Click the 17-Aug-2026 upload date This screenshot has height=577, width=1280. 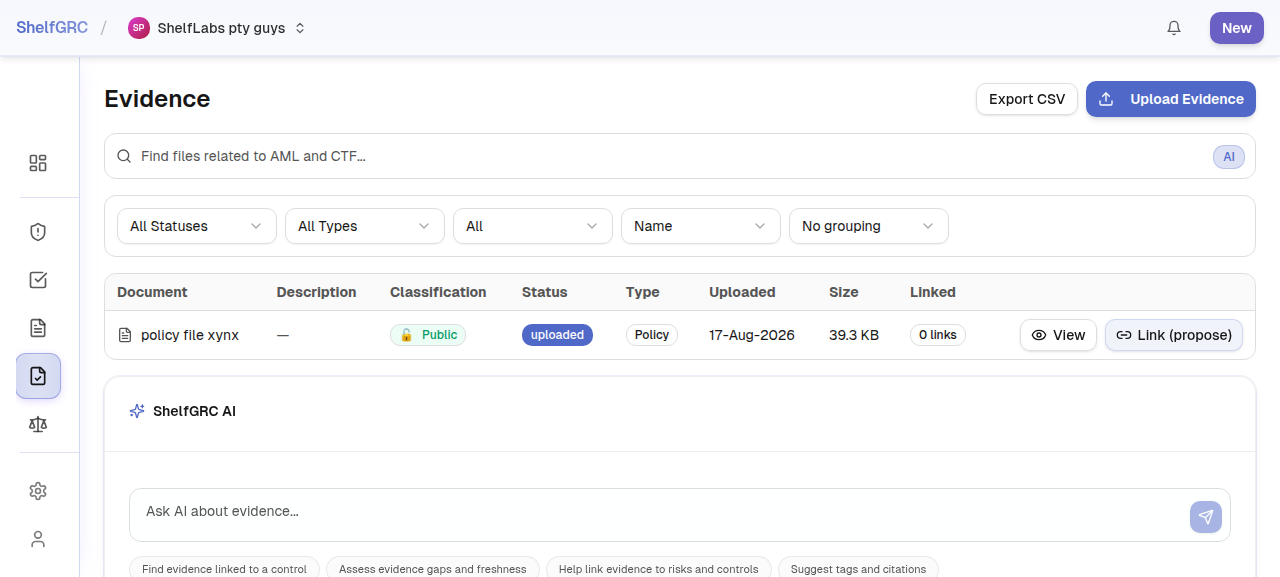click(752, 335)
